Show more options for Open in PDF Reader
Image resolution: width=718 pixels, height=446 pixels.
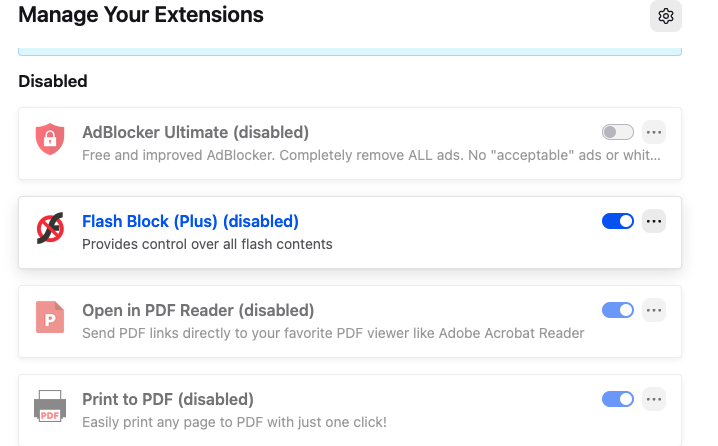654,310
